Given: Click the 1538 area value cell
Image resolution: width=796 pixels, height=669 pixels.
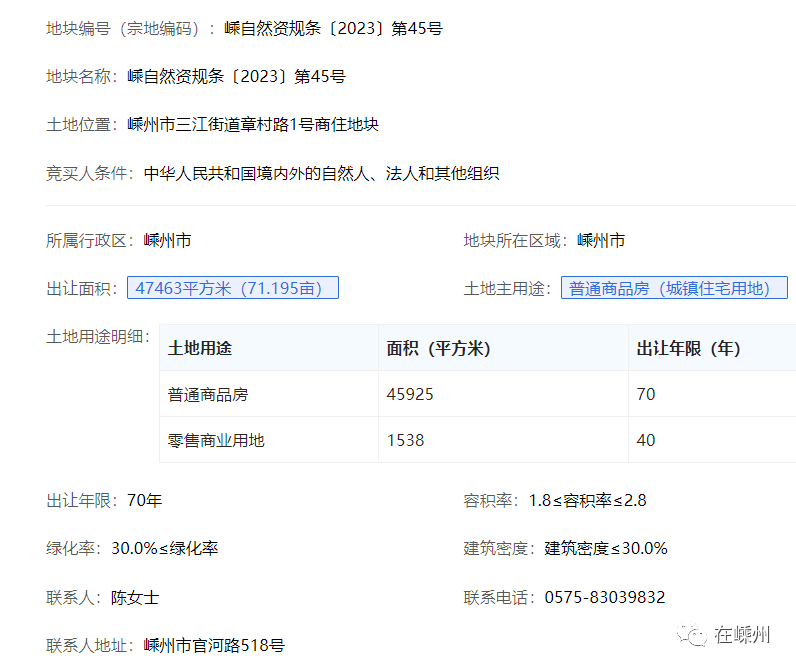Looking at the screenshot, I should pyautogui.click(x=405, y=440).
